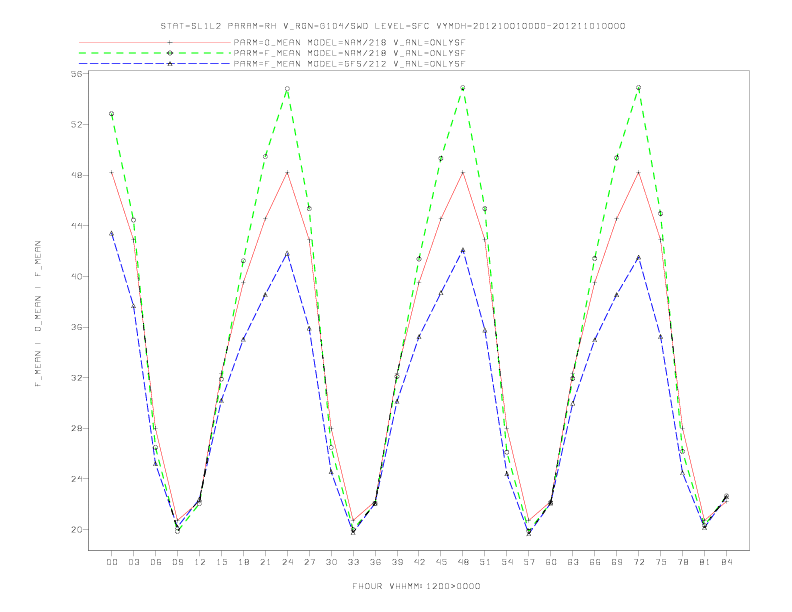Click x-axis hour label 54
The width and height of the screenshot is (792, 612).
point(507,562)
